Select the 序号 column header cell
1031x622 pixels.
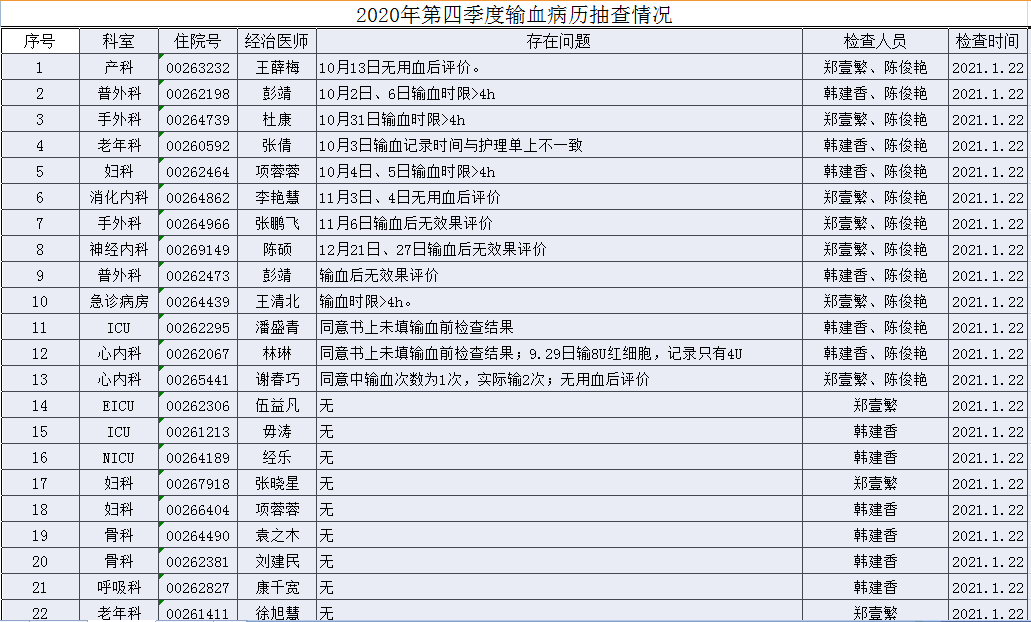[x=40, y=41]
